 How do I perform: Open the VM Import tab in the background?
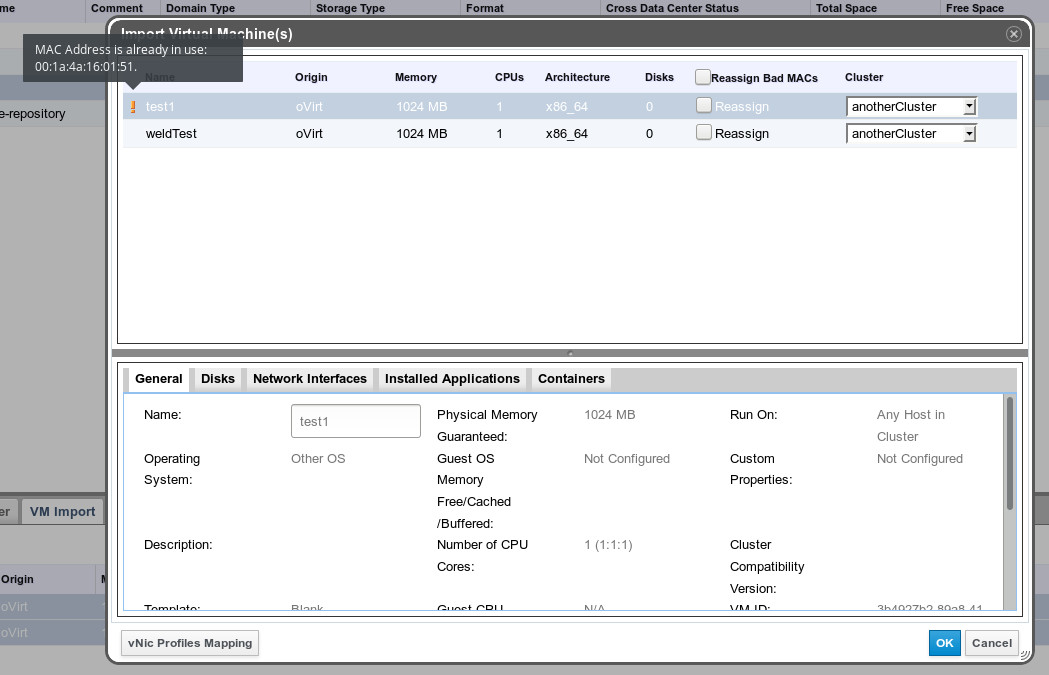pos(62,511)
